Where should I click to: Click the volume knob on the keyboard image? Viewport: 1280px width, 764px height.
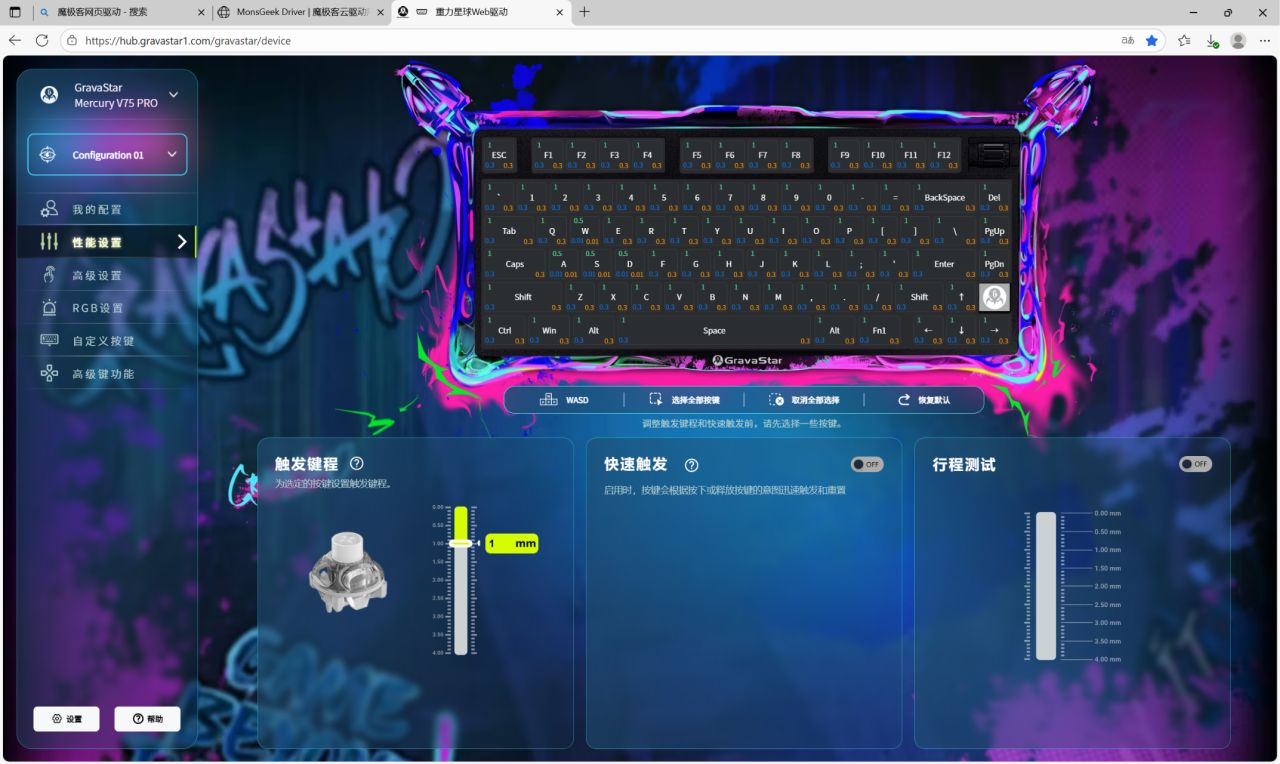(x=993, y=155)
